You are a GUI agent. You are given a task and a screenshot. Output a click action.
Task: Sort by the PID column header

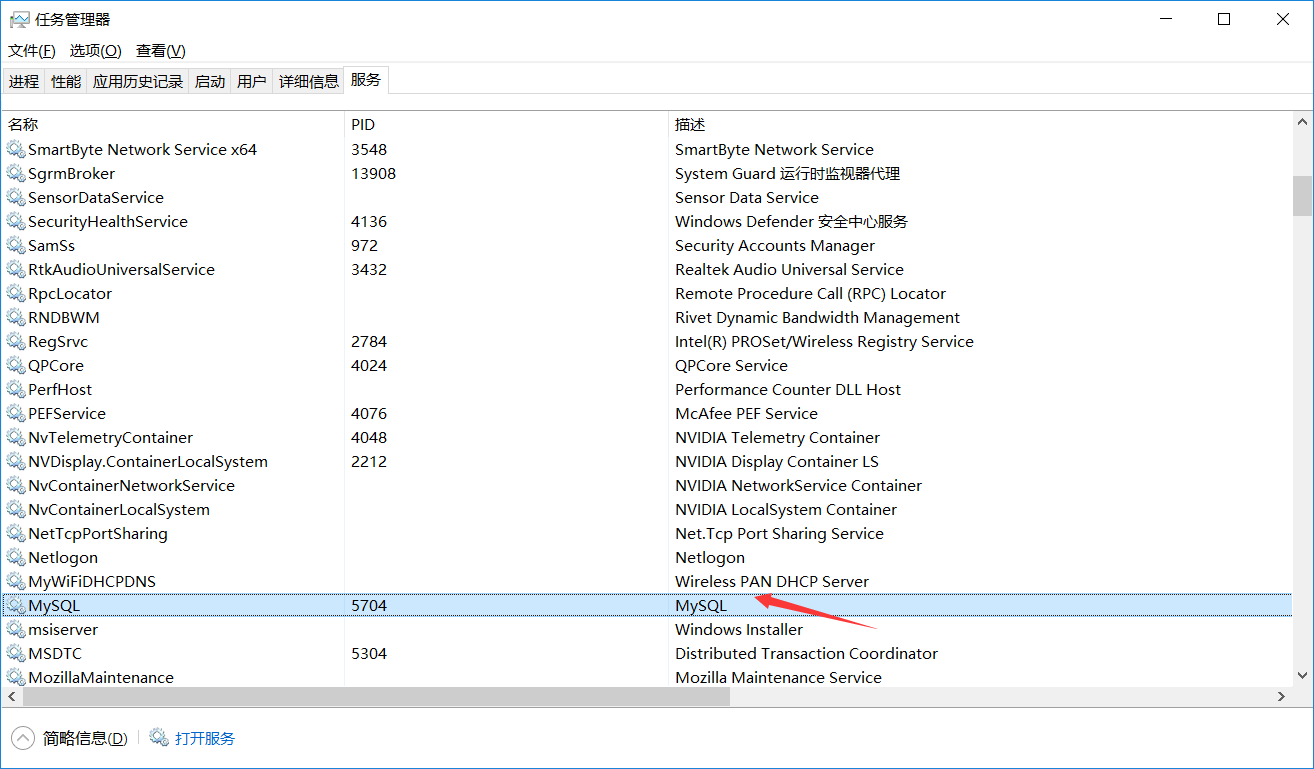pos(506,125)
